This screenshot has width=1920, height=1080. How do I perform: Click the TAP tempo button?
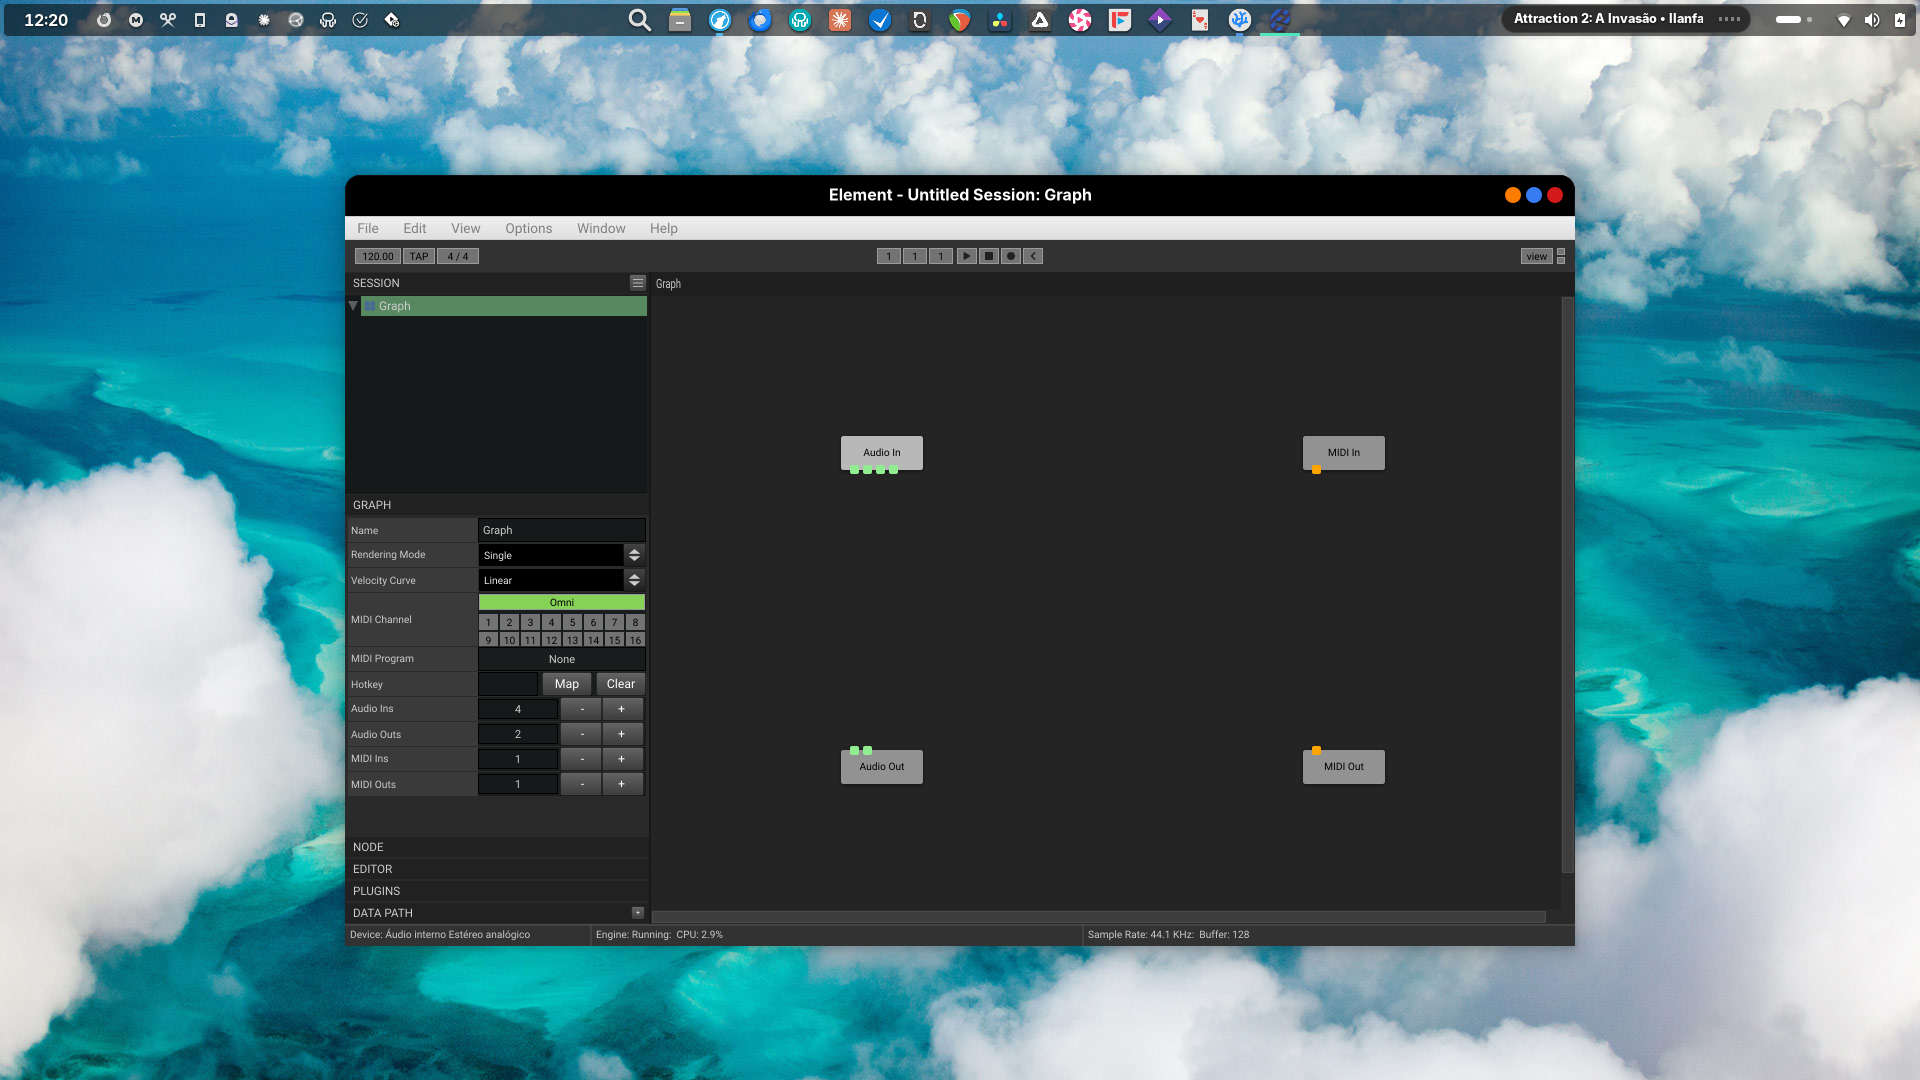419,256
